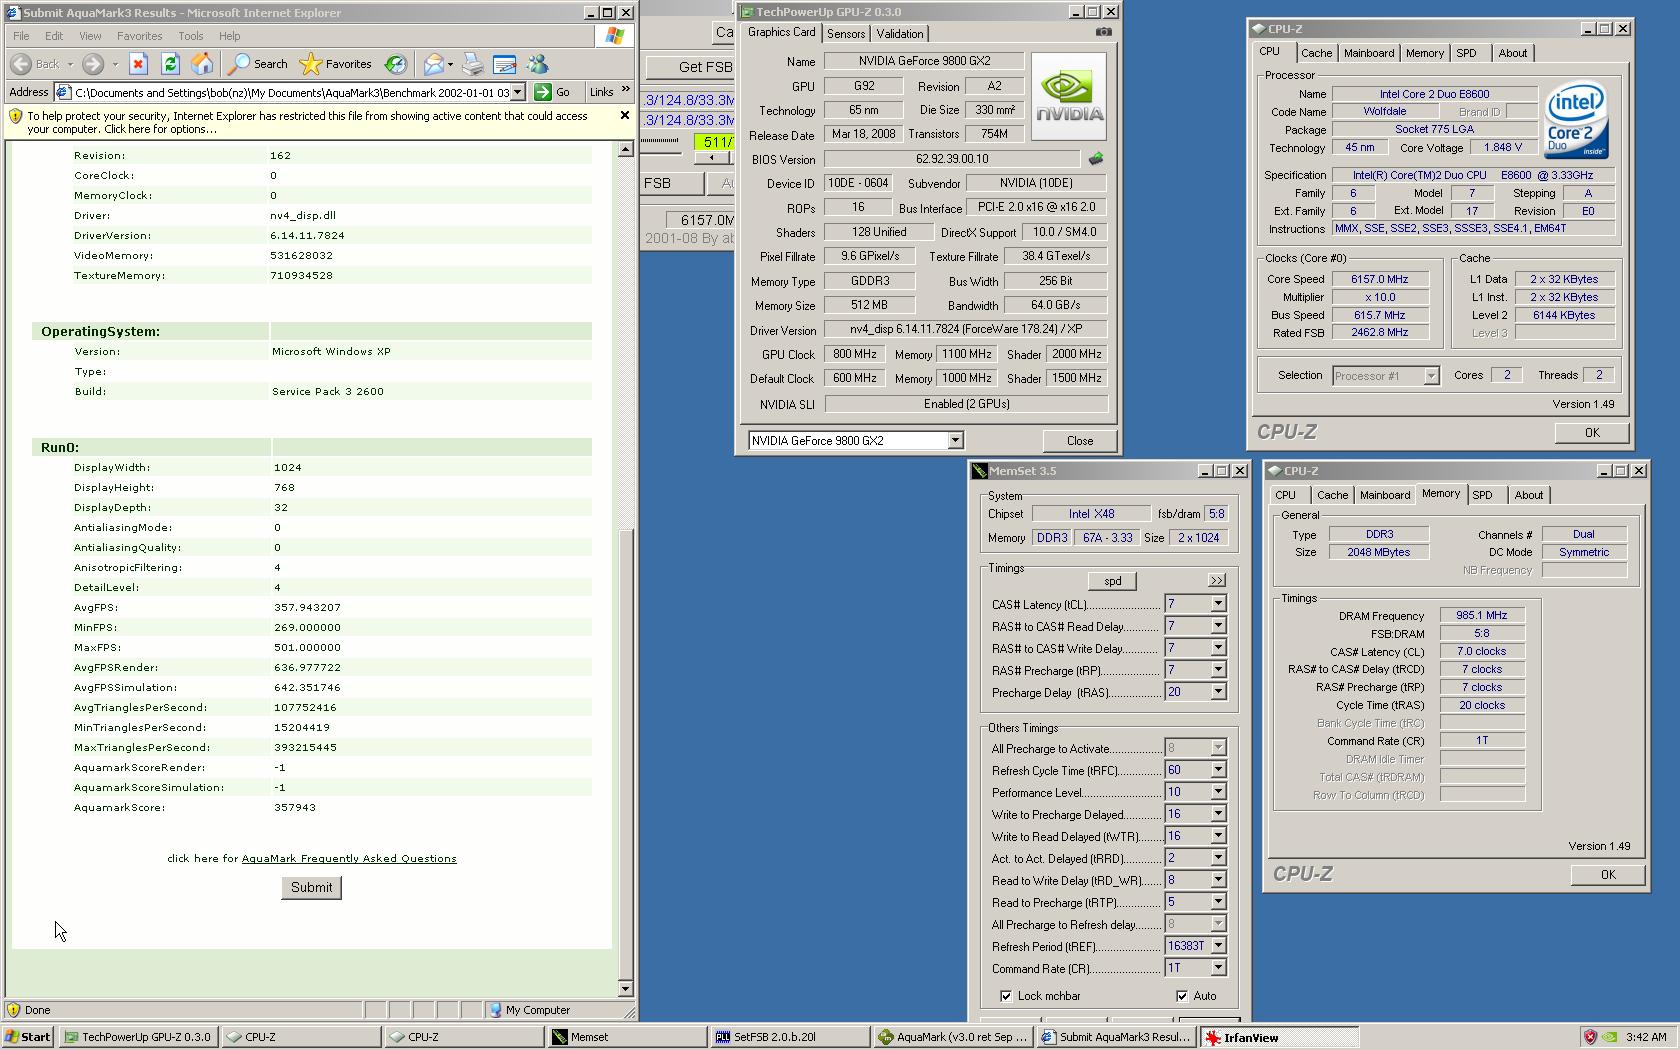Switch to the Validation tab in GPU-Z
This screenshot has width=1680, height=1050.
coord(900,34)
